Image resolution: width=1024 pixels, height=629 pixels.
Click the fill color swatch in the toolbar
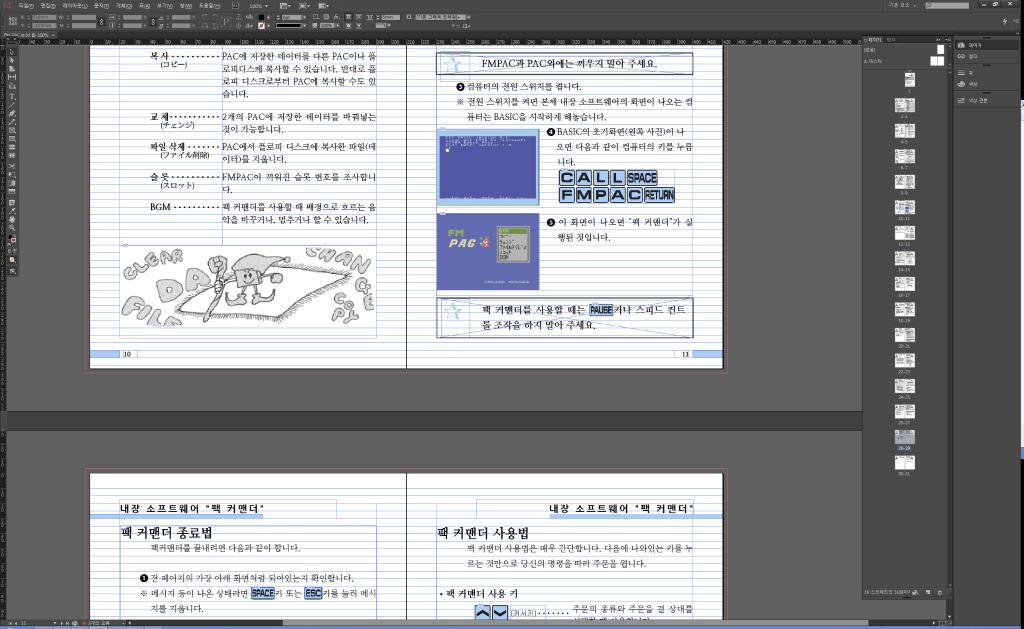[x=9, y=238]
